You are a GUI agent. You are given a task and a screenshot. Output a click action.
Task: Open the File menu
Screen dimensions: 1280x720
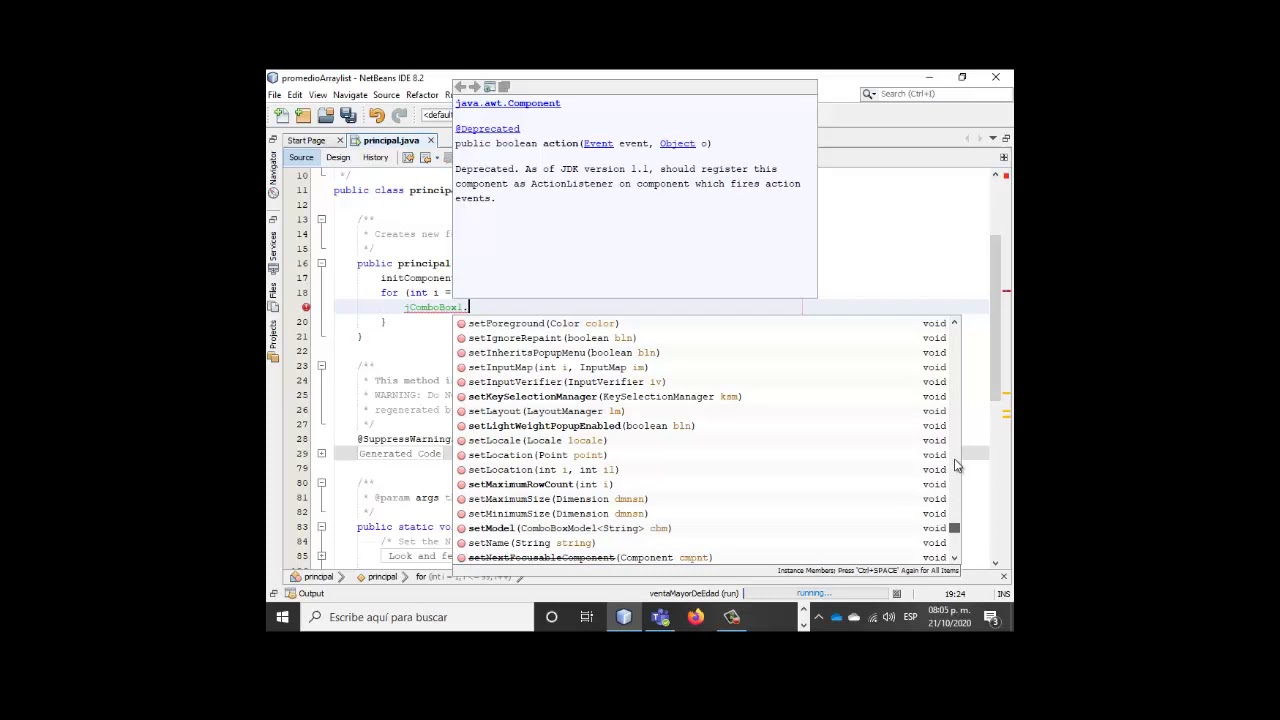[x=274, y=95]
